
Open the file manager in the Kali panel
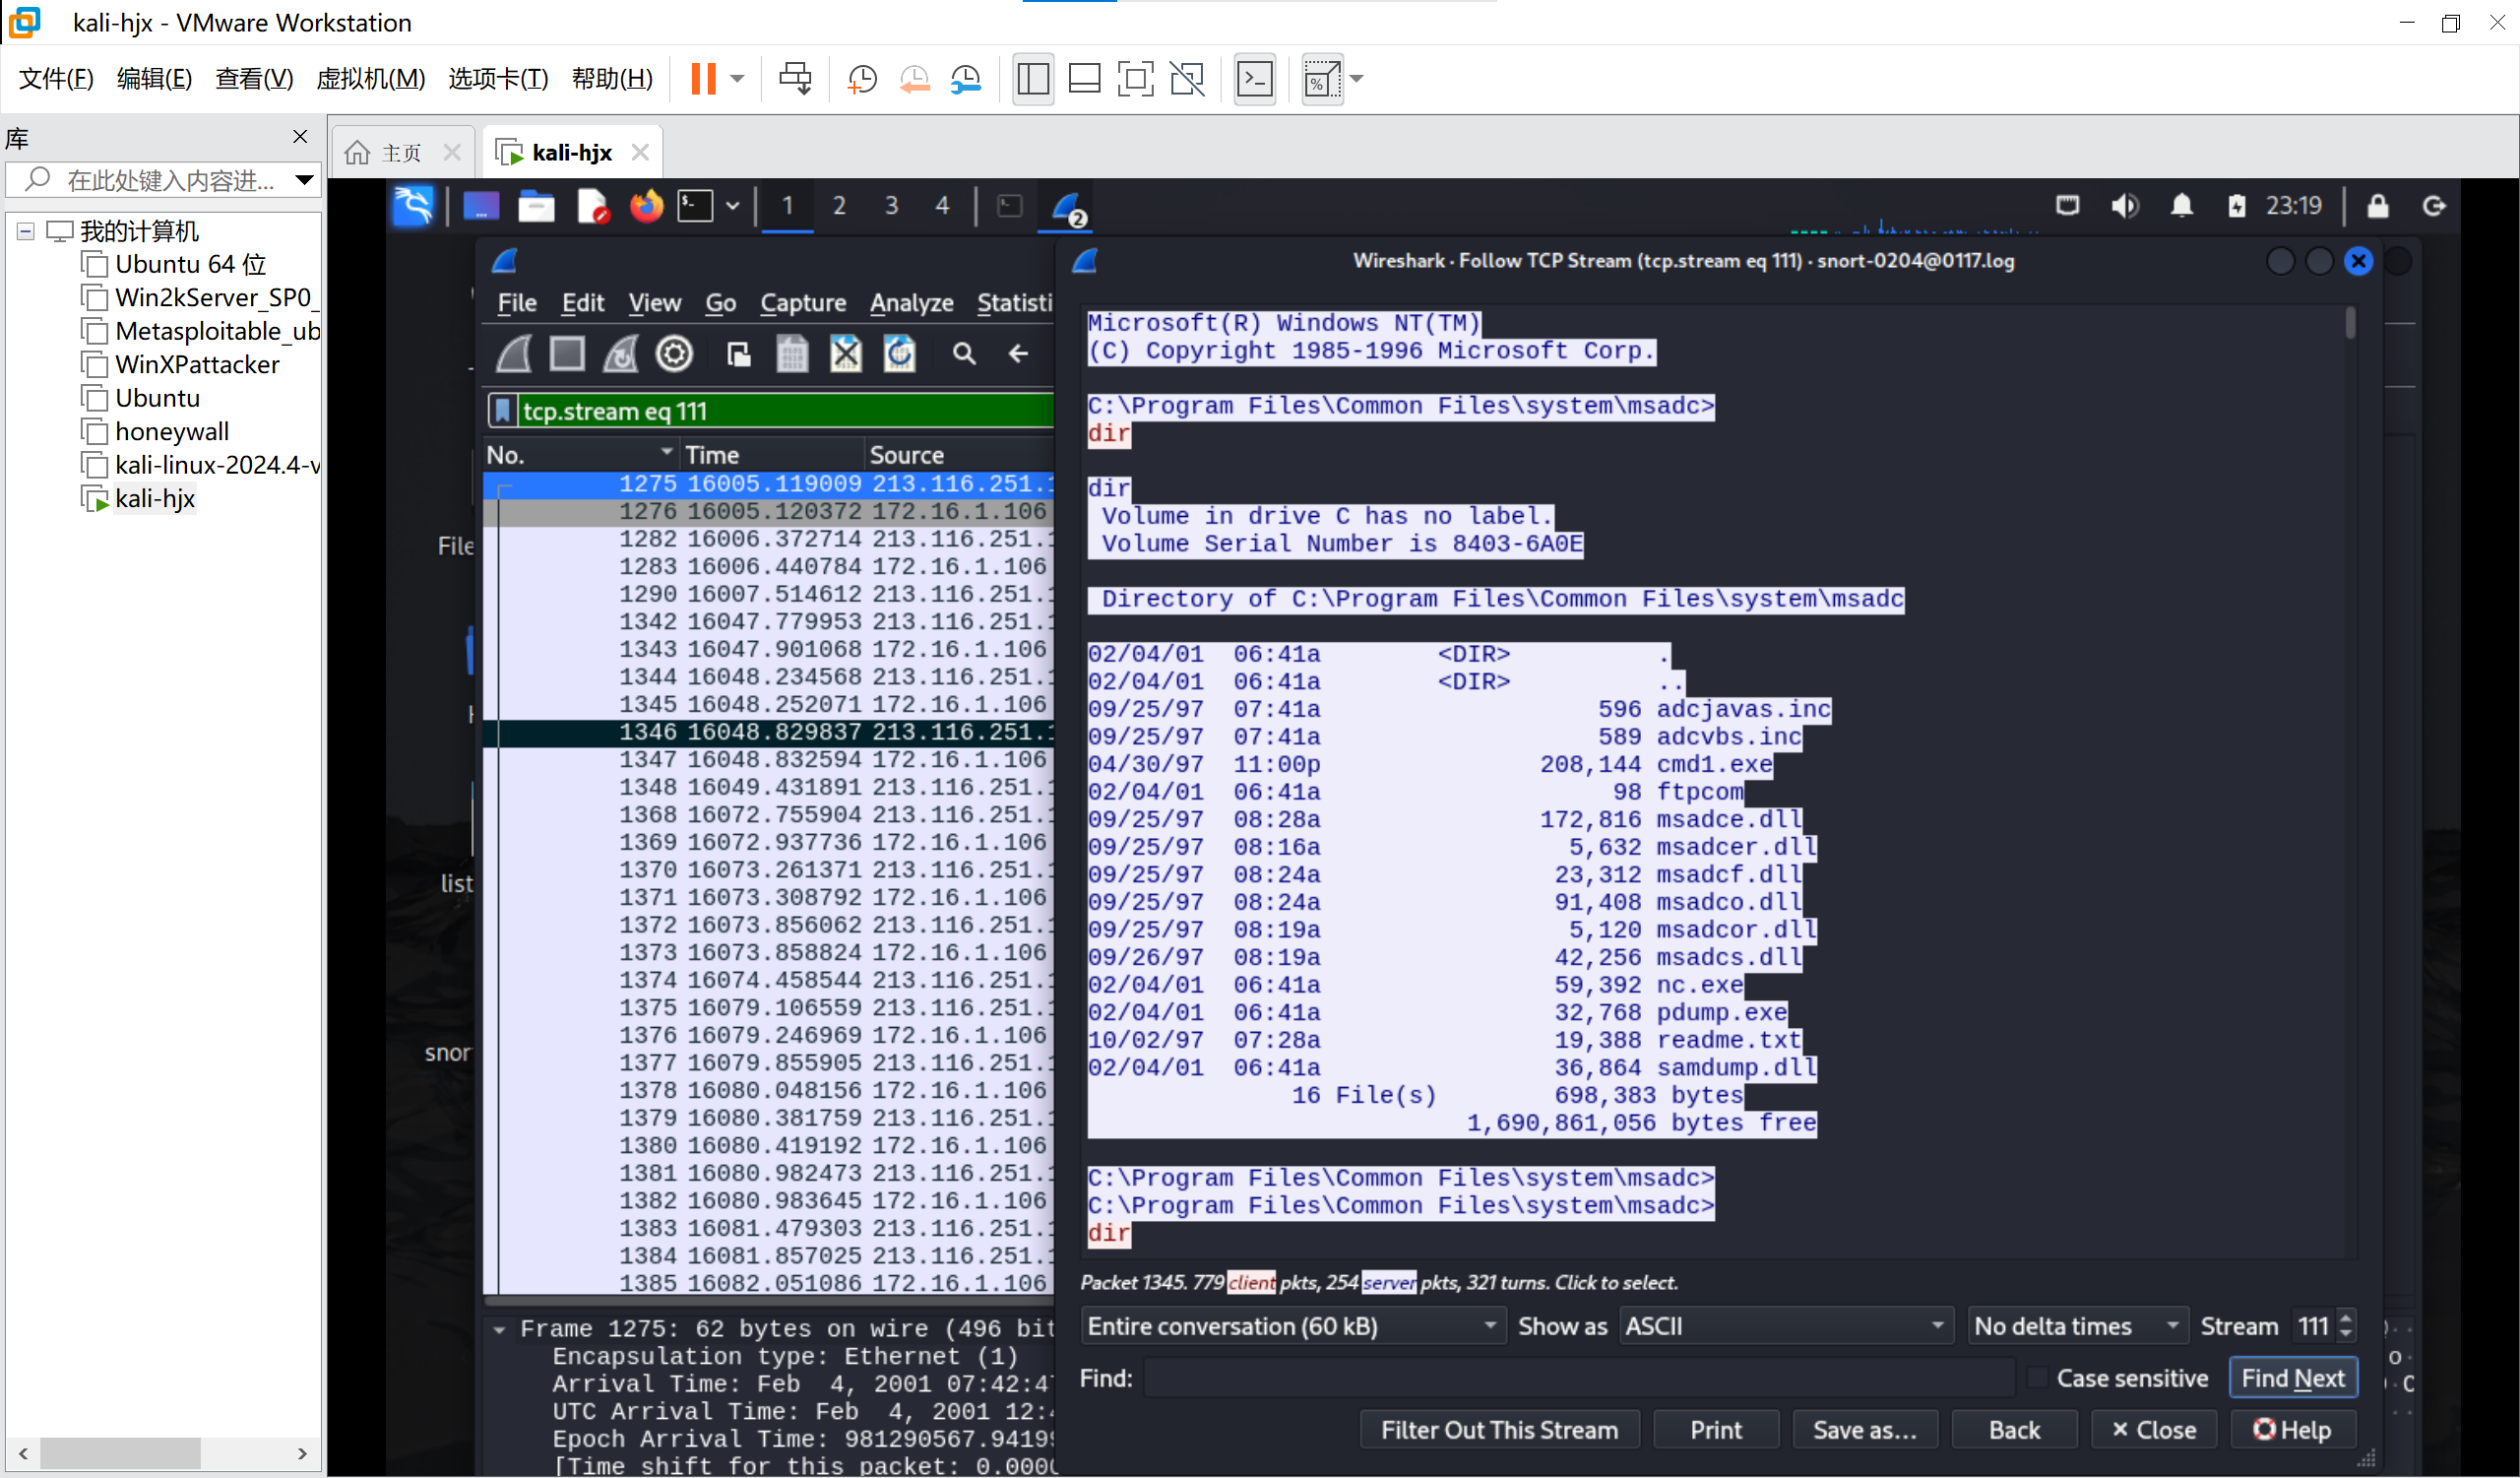(536, 206)
